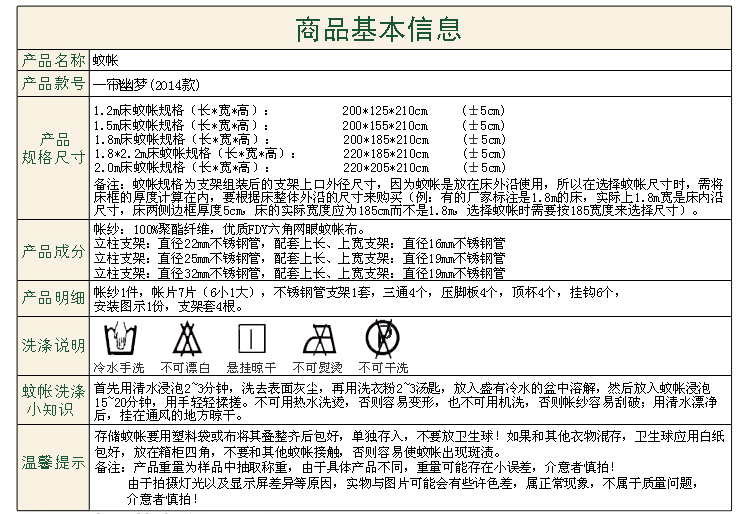Click the 由于拍摄灯光以及显示屏差异 color note
Viewport: 750px width, 514px height.
tap(414, 483)
